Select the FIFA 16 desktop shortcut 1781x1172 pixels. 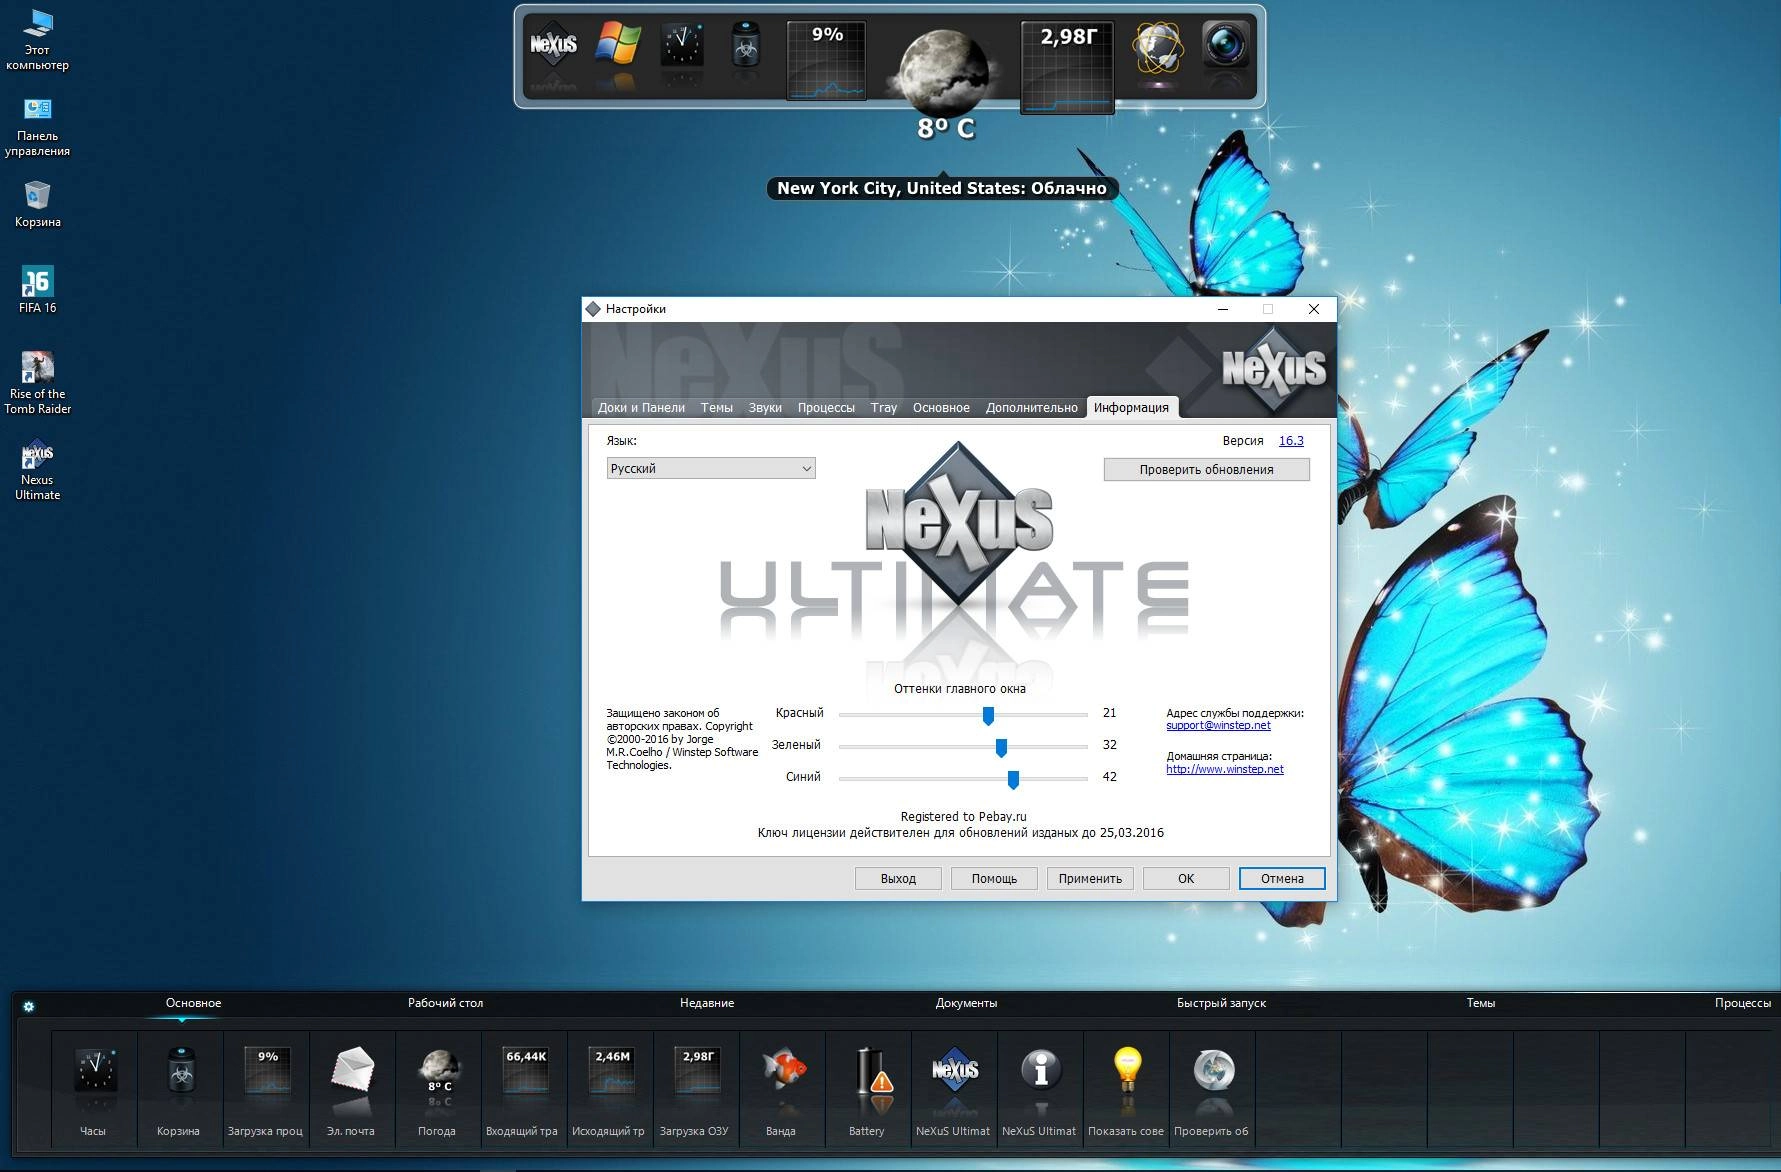click(x=37, y=290)
